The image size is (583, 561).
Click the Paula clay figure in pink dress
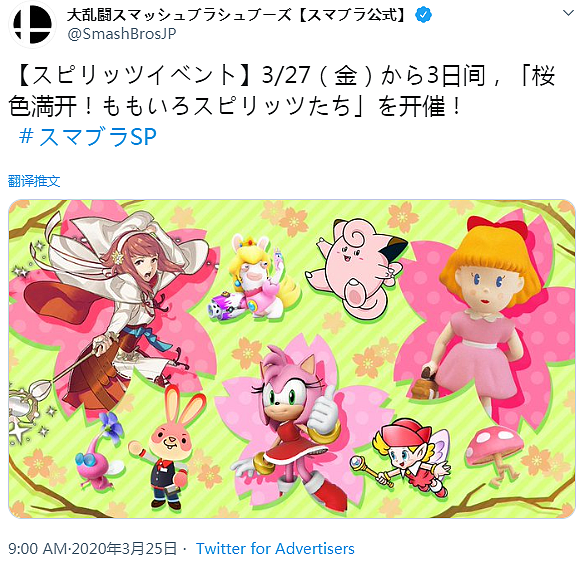[x=480, y=316]
